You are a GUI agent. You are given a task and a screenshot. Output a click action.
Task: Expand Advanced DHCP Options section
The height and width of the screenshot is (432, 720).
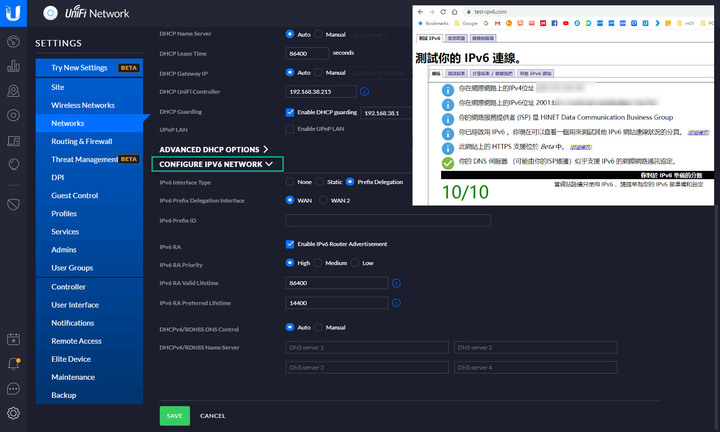click(x=214, y=150)
